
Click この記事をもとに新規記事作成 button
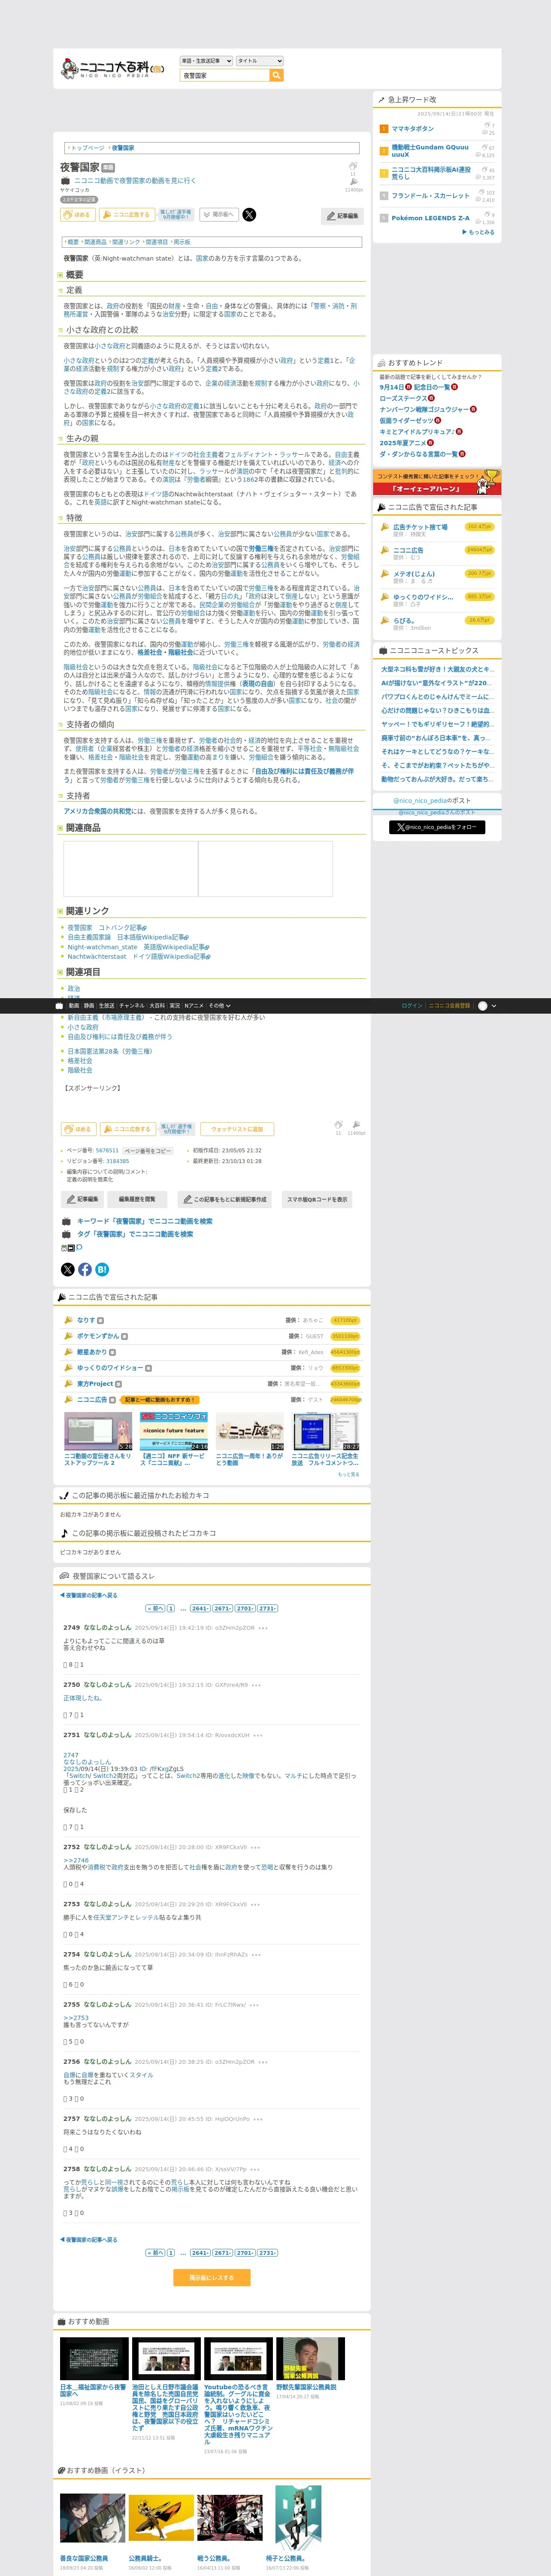[225, 1199]
